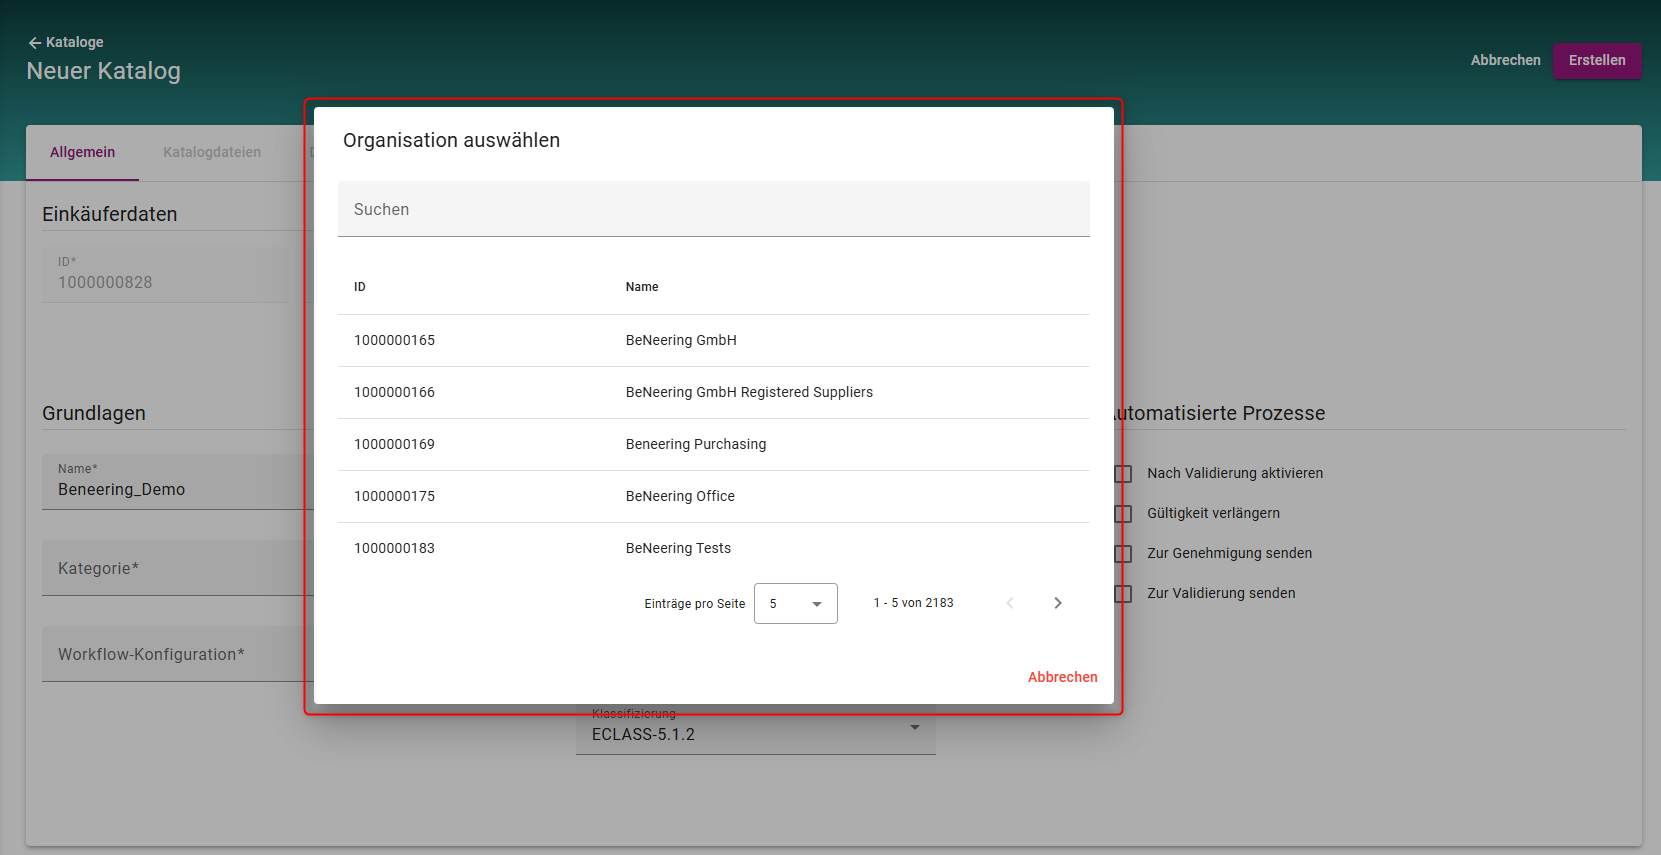
Task: Click the Suchen search field
Action: click(713, 209)
